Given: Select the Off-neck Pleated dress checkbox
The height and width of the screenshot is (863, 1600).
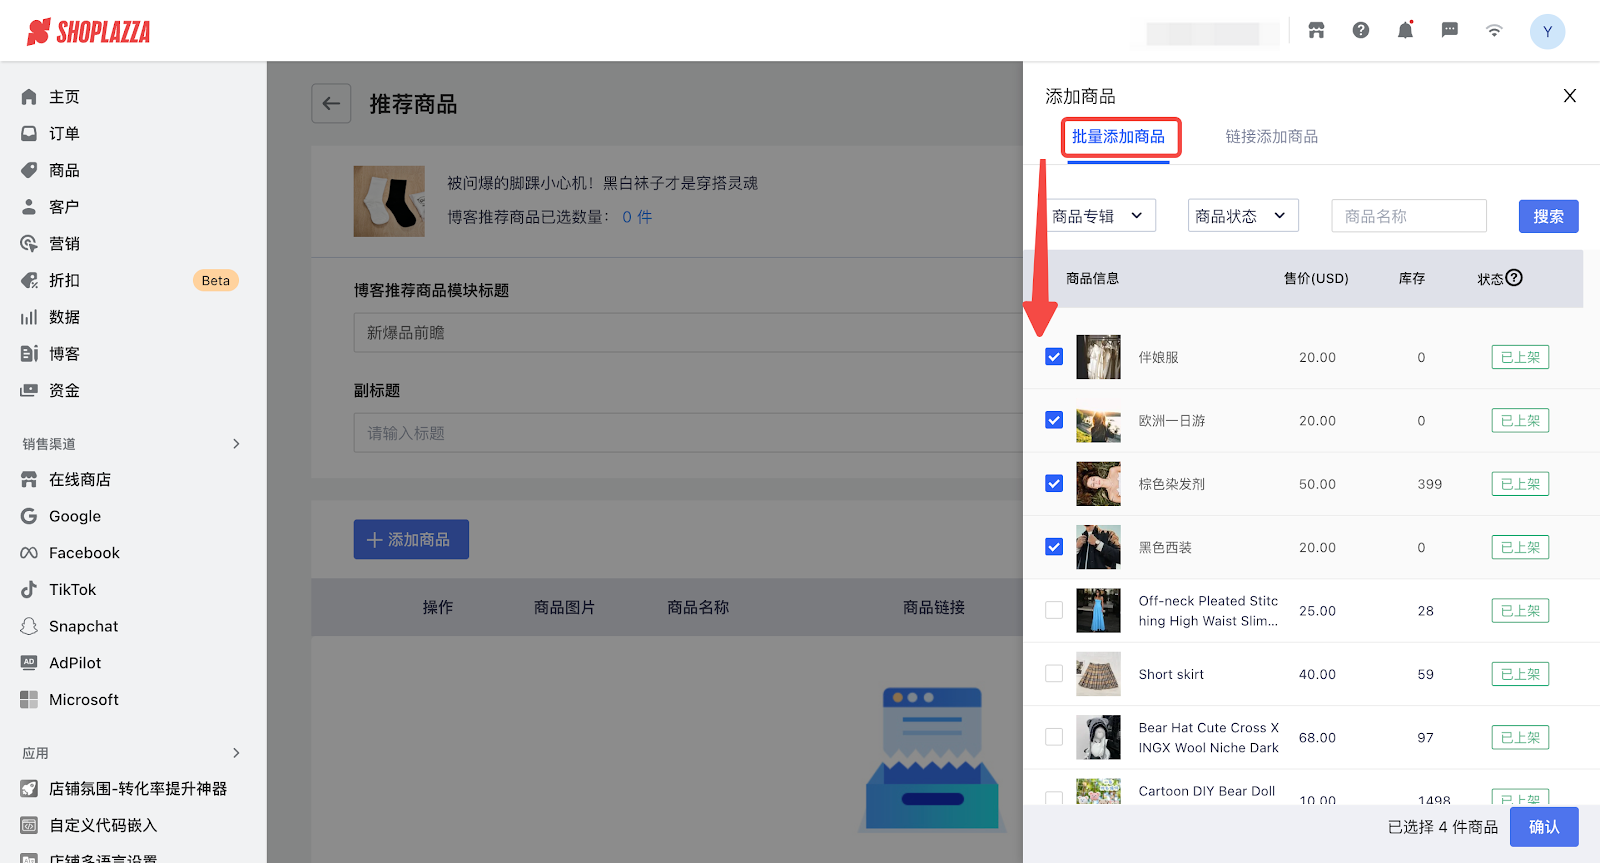Looking at the screenshot, I should click(x=1054, y=611).
